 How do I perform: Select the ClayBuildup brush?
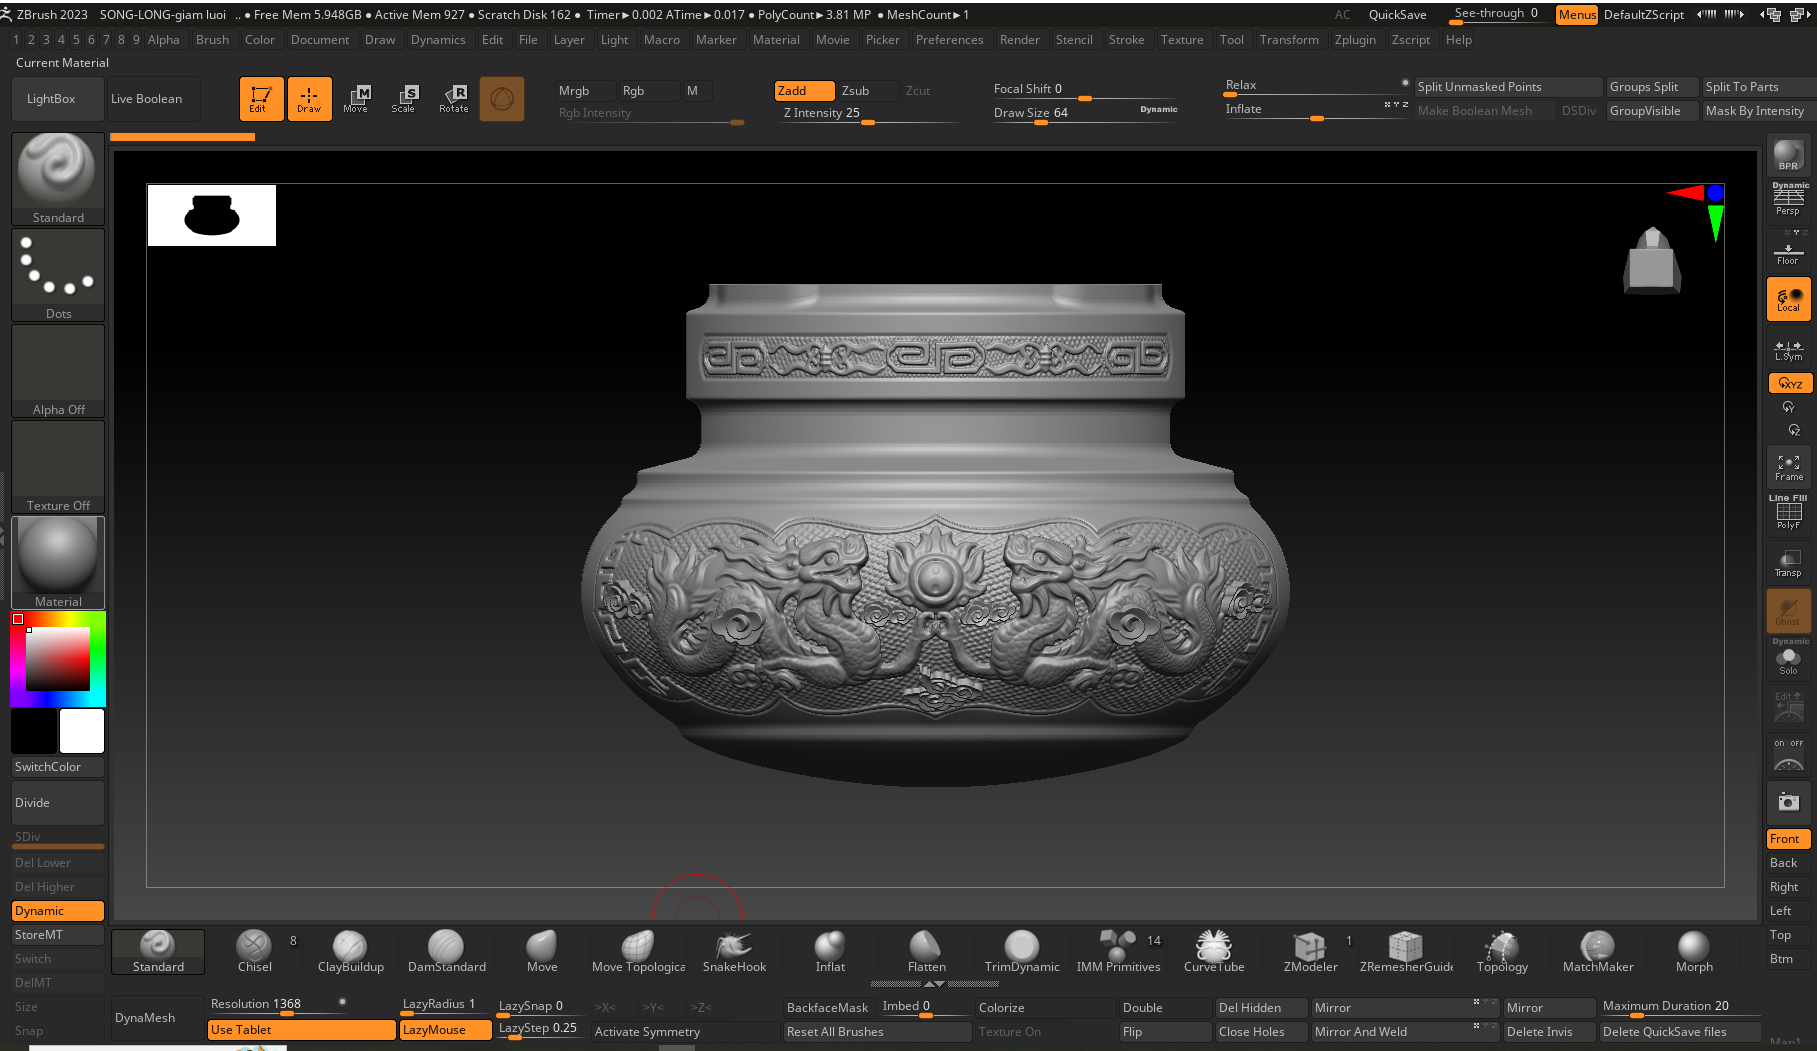(350, 950)
